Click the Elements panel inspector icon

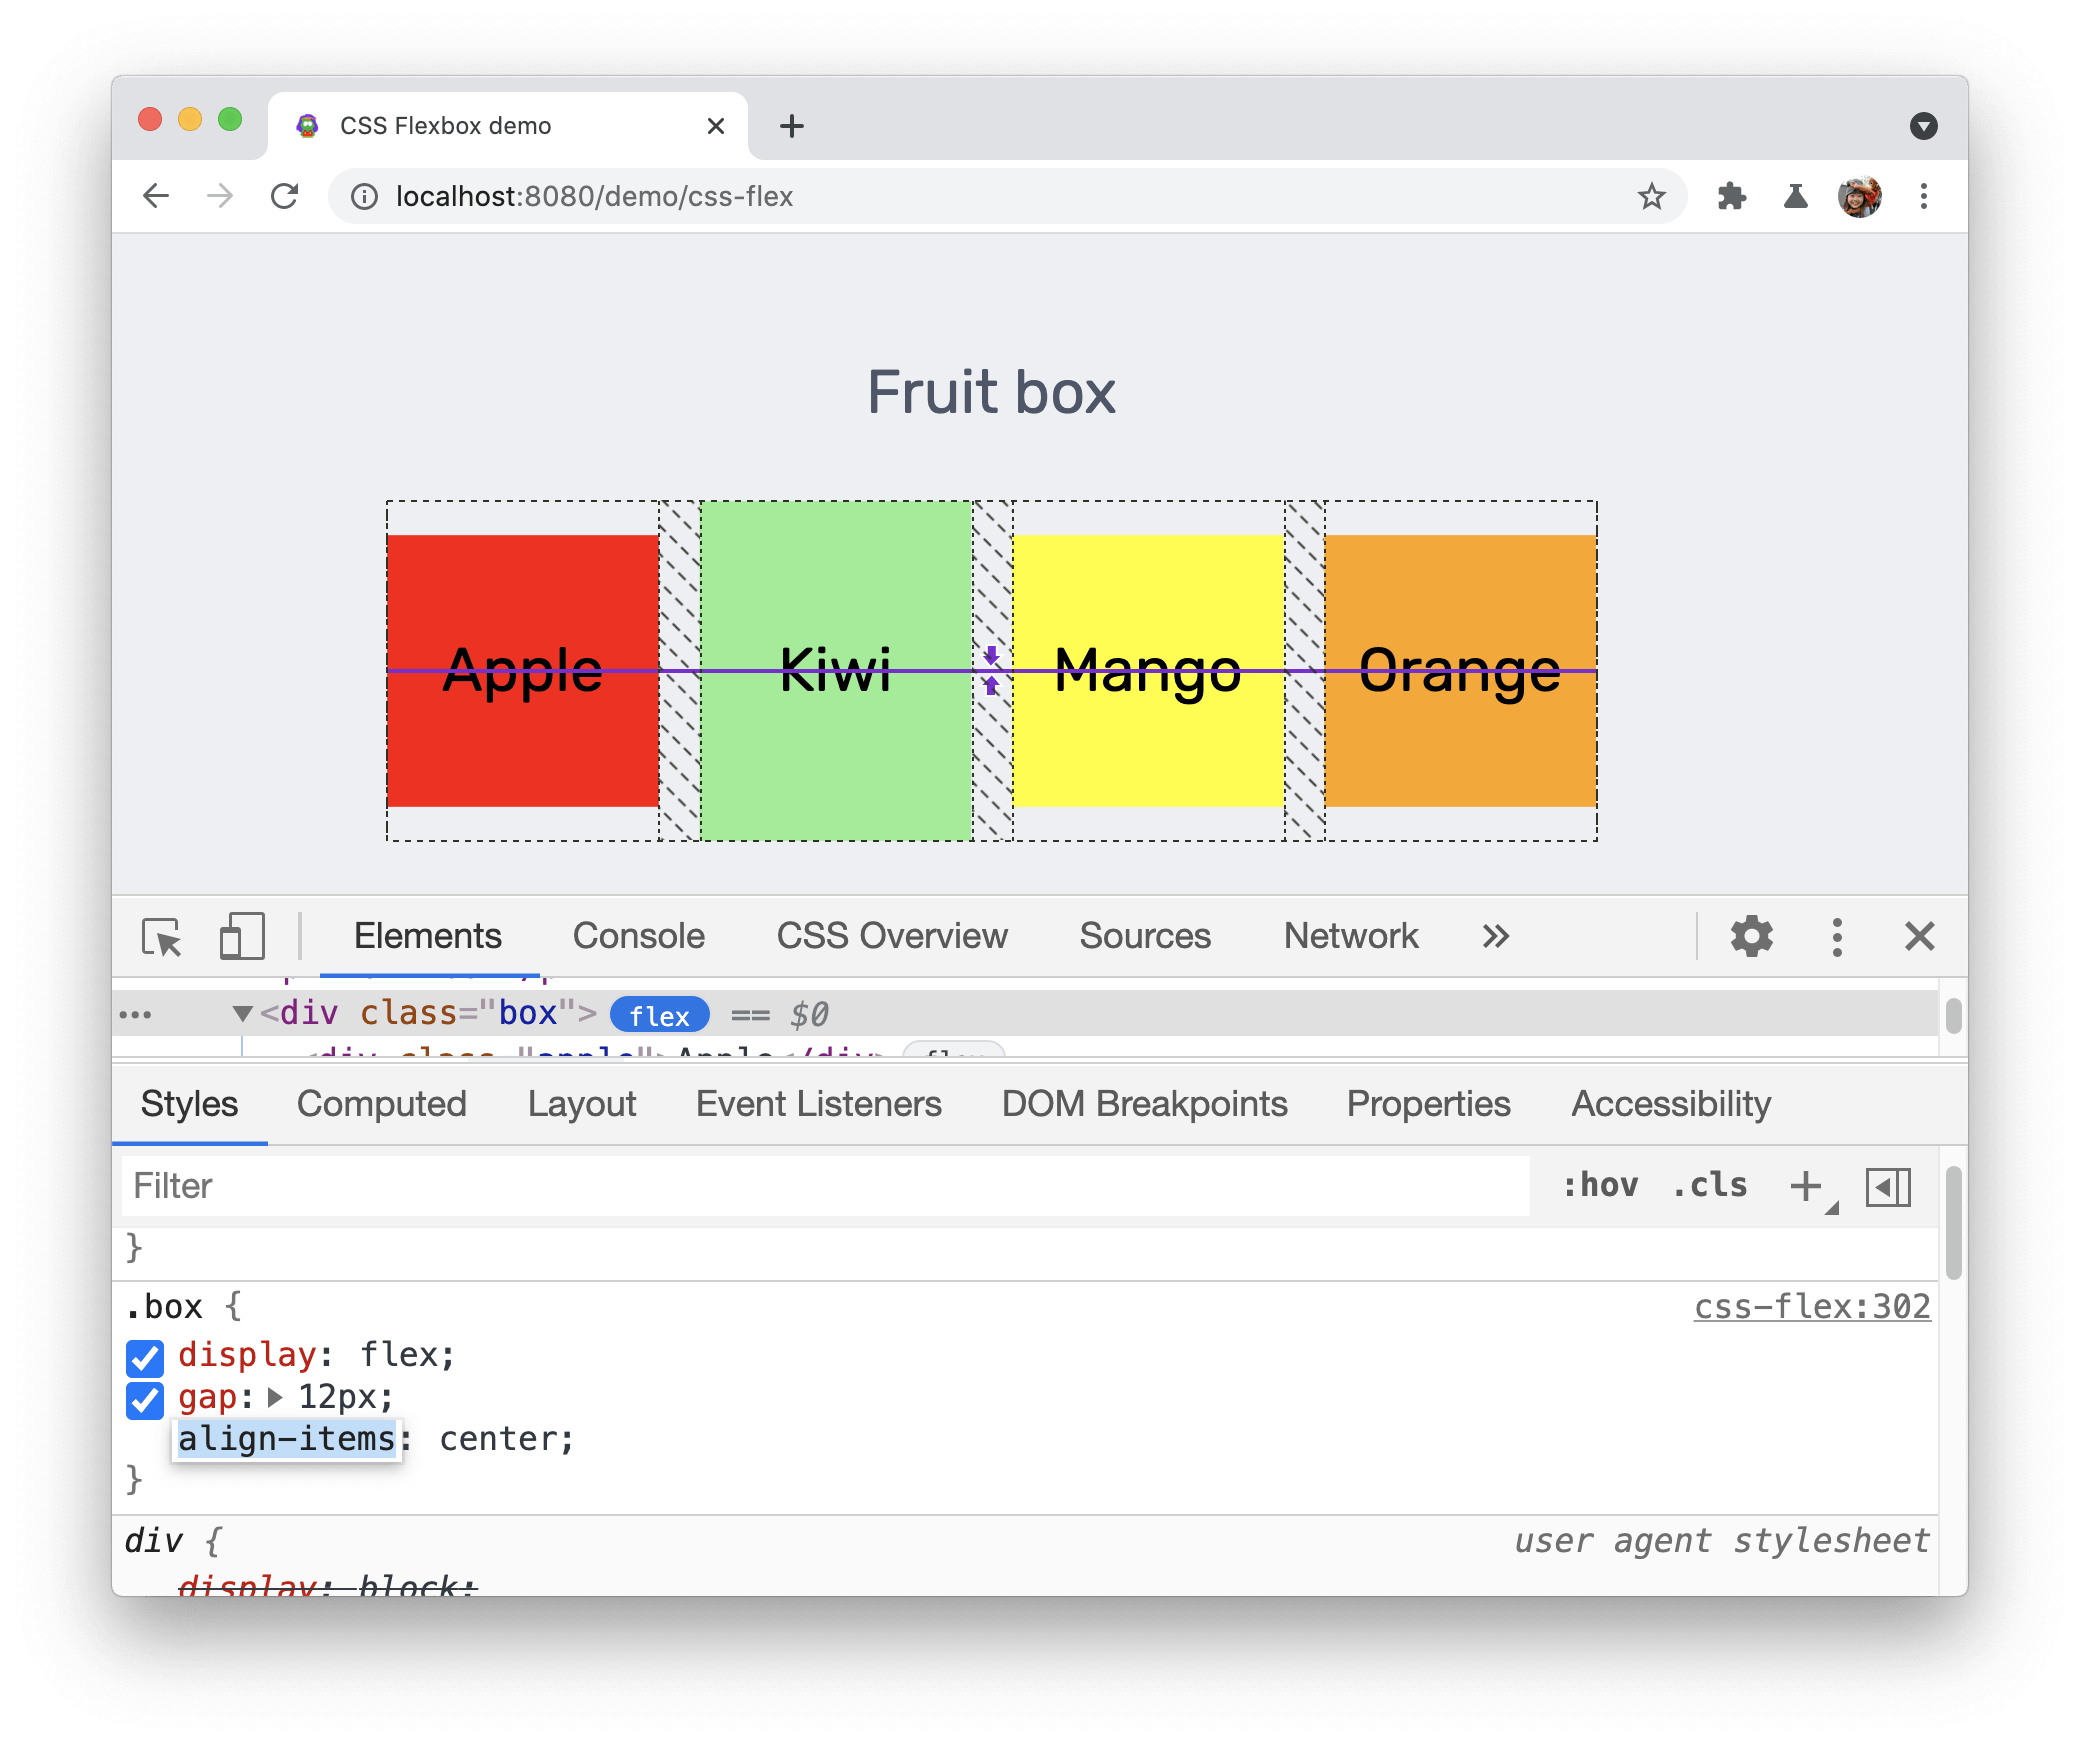166,936
